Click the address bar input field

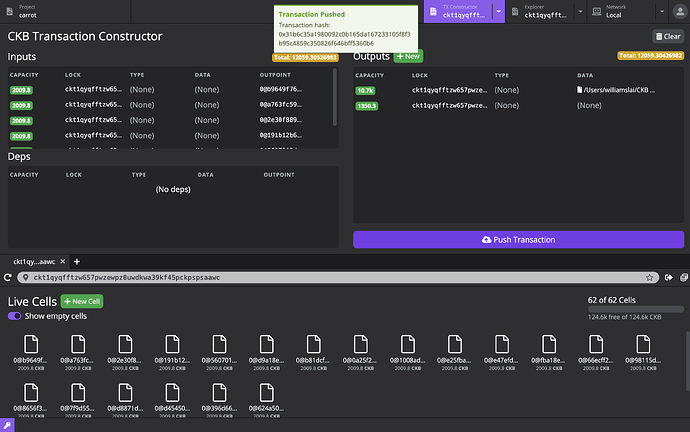point(338,277)
